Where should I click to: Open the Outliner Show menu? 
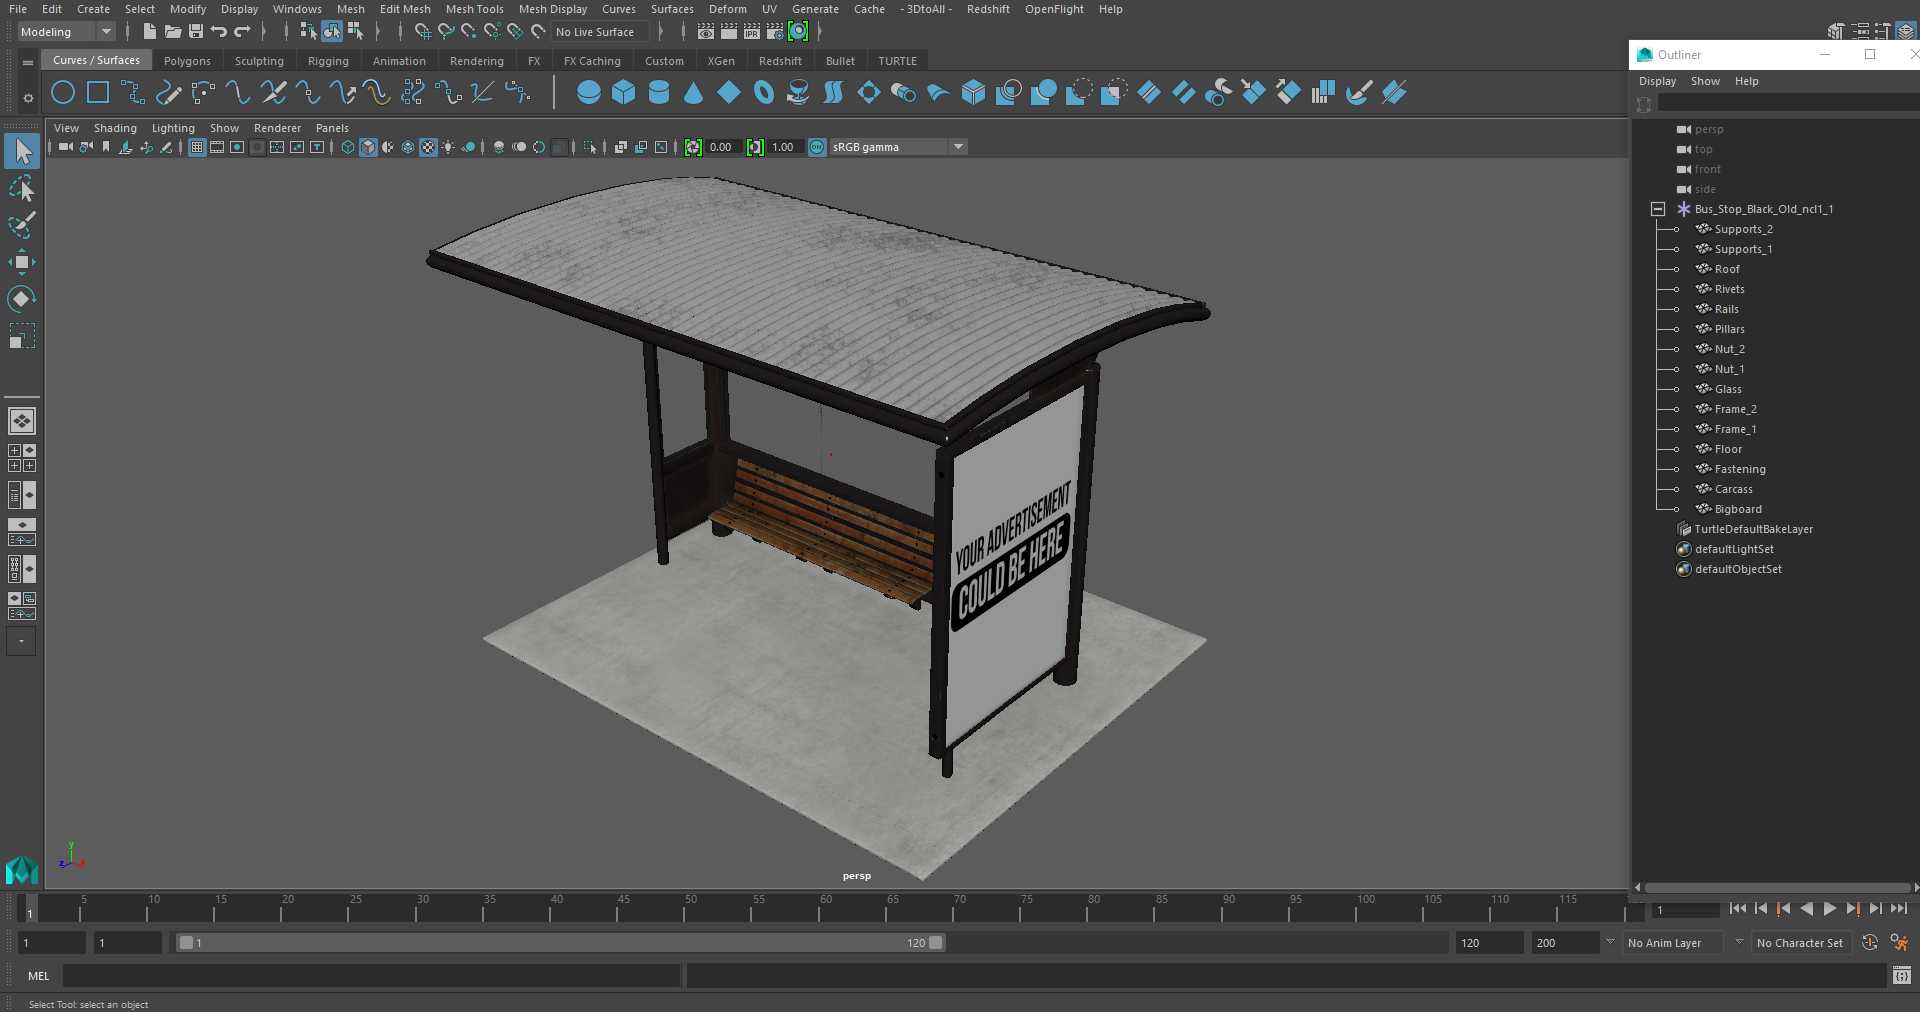pyautogui.click(x=1705, y=81)
